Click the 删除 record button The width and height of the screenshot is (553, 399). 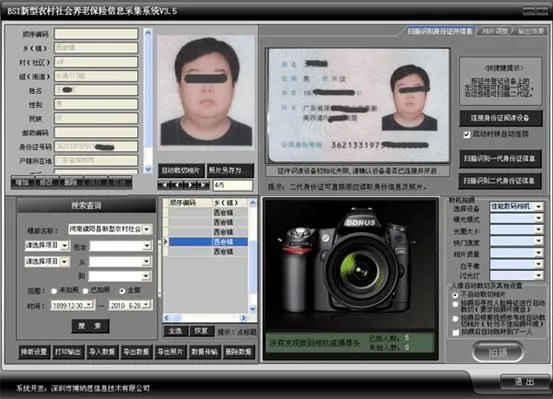pyautogui.click(x=71, y=182)
